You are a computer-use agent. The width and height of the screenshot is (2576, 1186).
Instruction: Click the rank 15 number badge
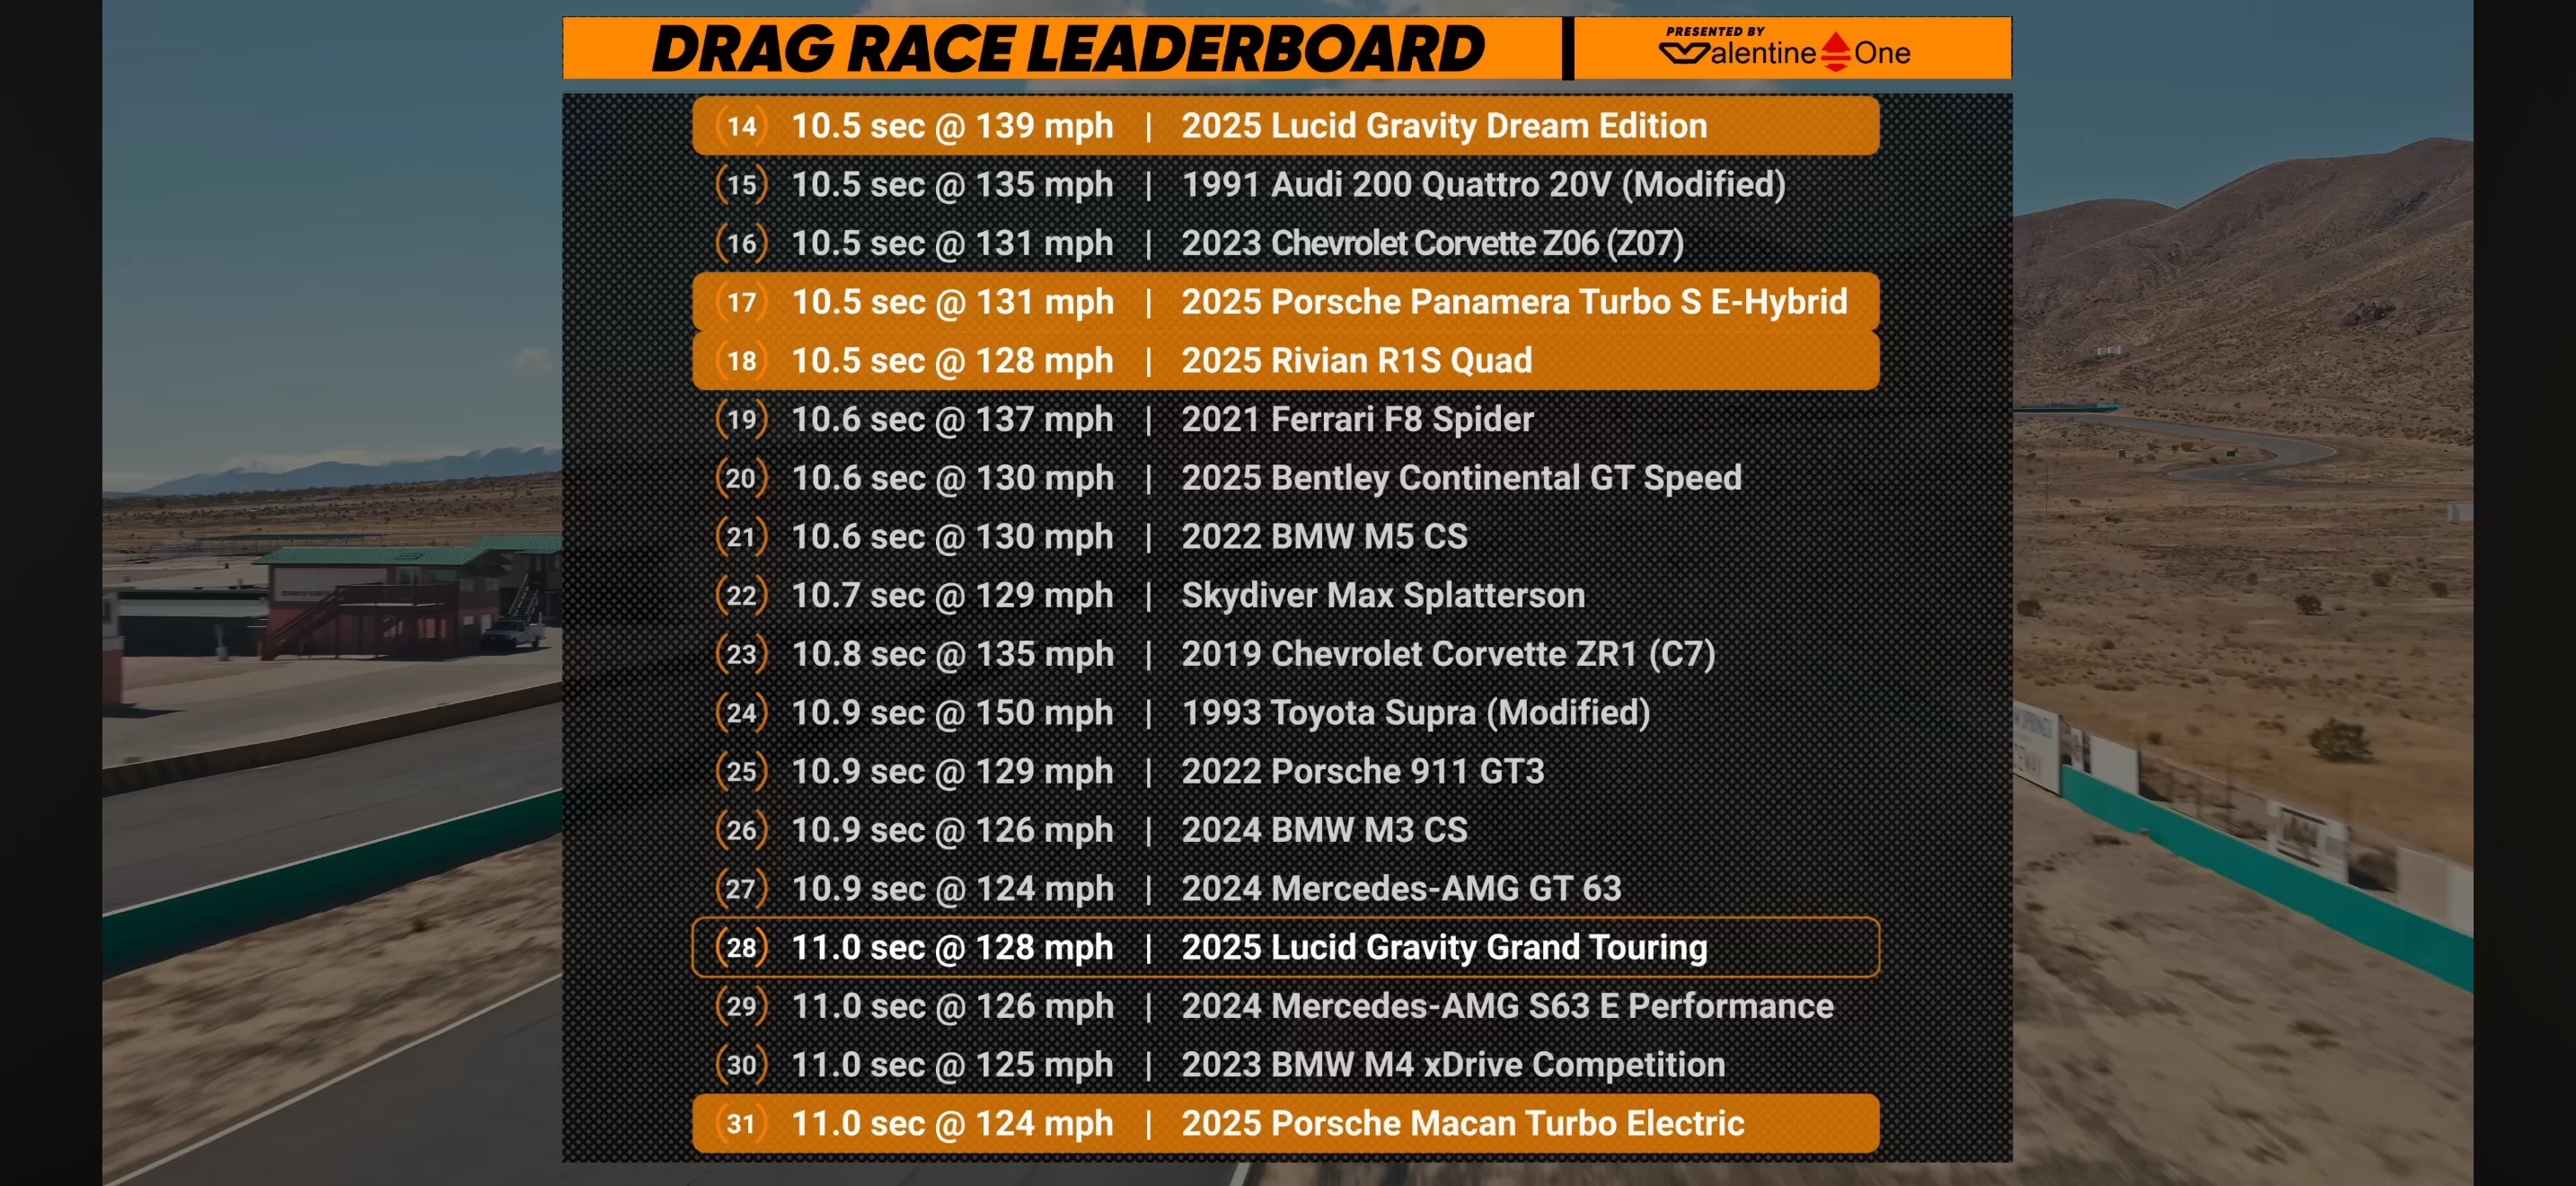tap(742, 184)
